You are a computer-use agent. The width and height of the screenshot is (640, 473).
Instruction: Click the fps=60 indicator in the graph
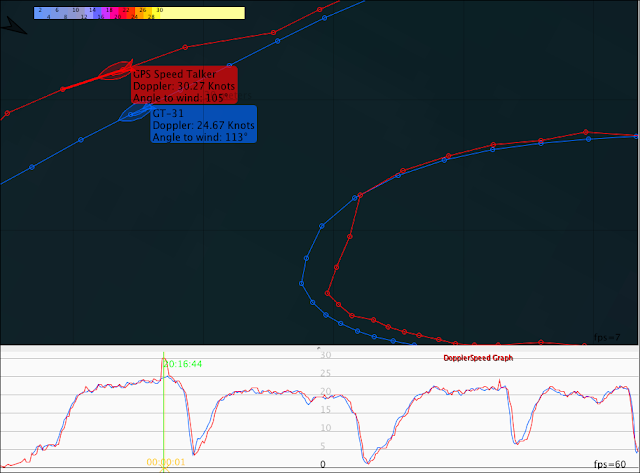(609, 464)
